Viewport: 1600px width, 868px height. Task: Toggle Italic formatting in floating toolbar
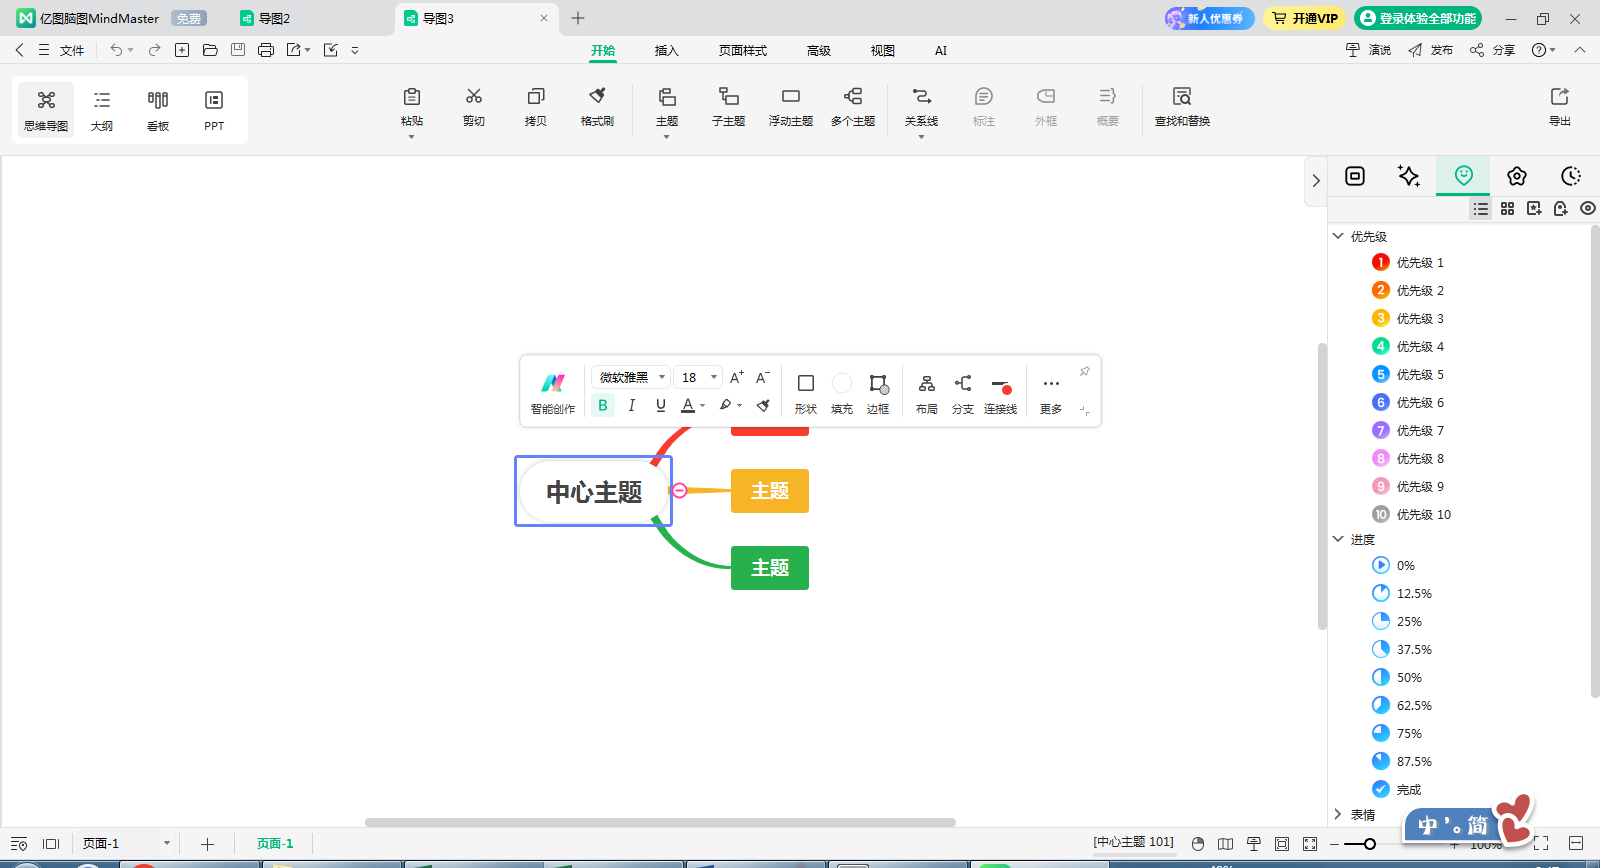[632, 405]
